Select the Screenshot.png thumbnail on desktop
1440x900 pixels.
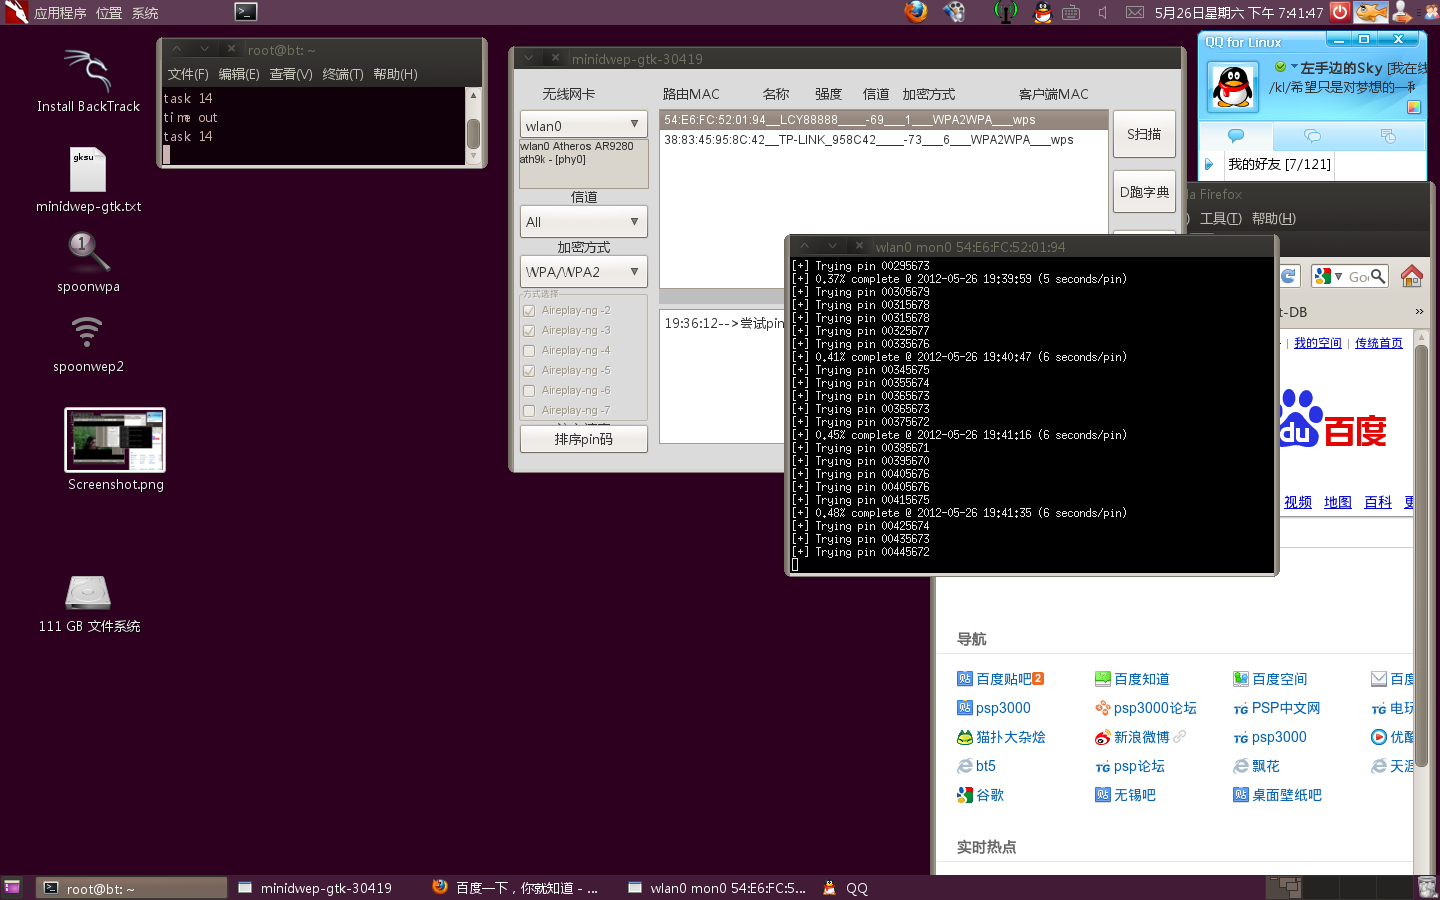(x=115, y=440)
